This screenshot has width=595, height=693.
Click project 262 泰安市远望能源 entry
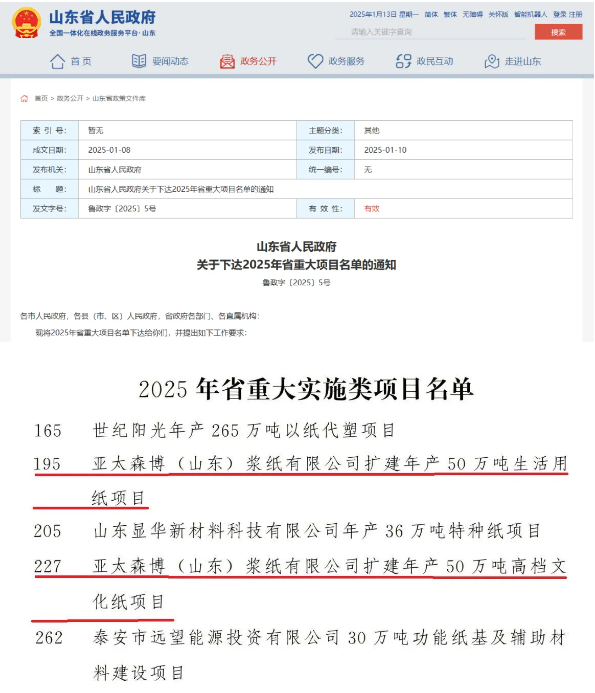click(x=301, y=655)
